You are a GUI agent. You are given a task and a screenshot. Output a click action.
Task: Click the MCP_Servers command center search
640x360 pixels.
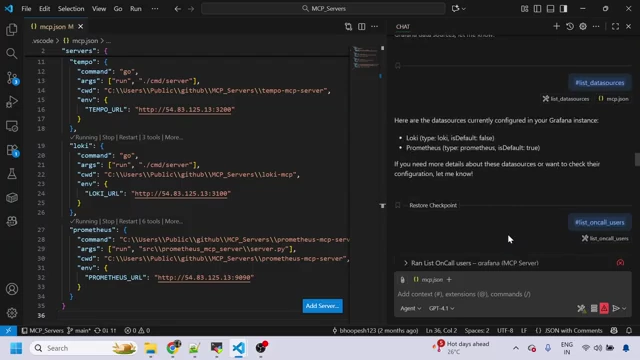pos(323,9)
